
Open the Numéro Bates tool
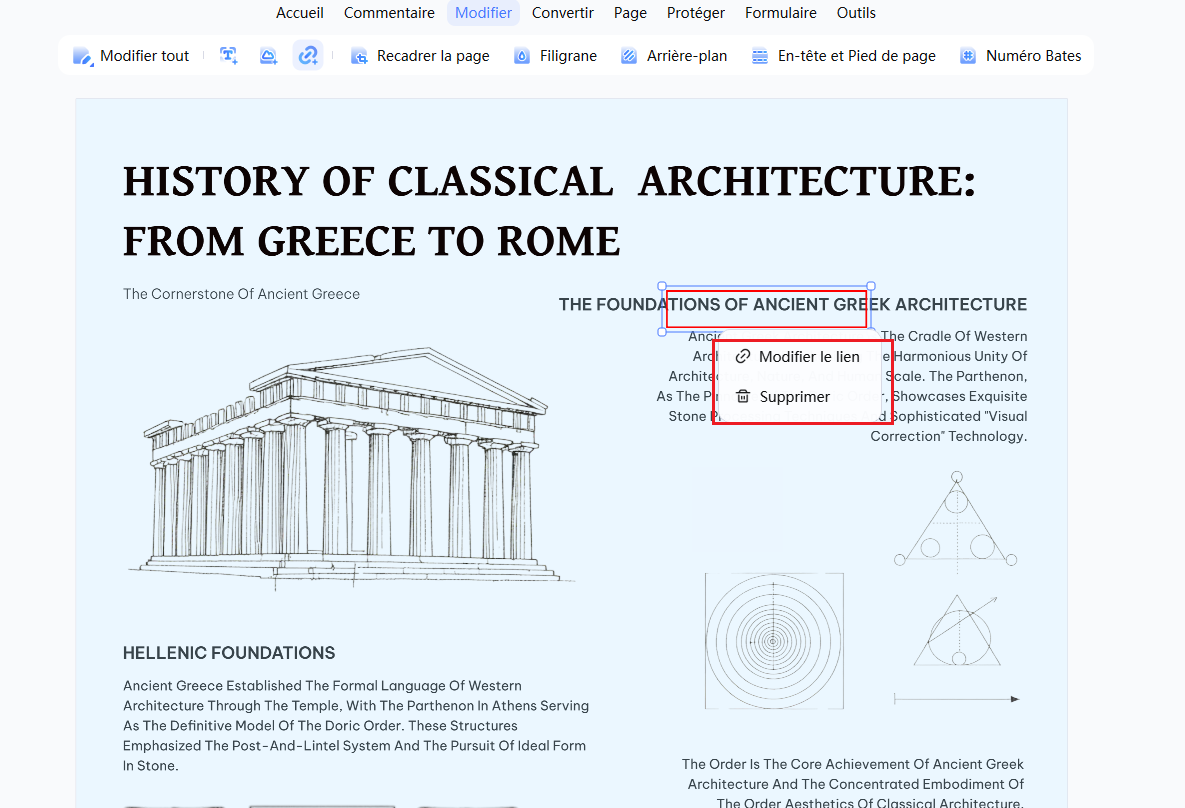tap(1020, 56)
